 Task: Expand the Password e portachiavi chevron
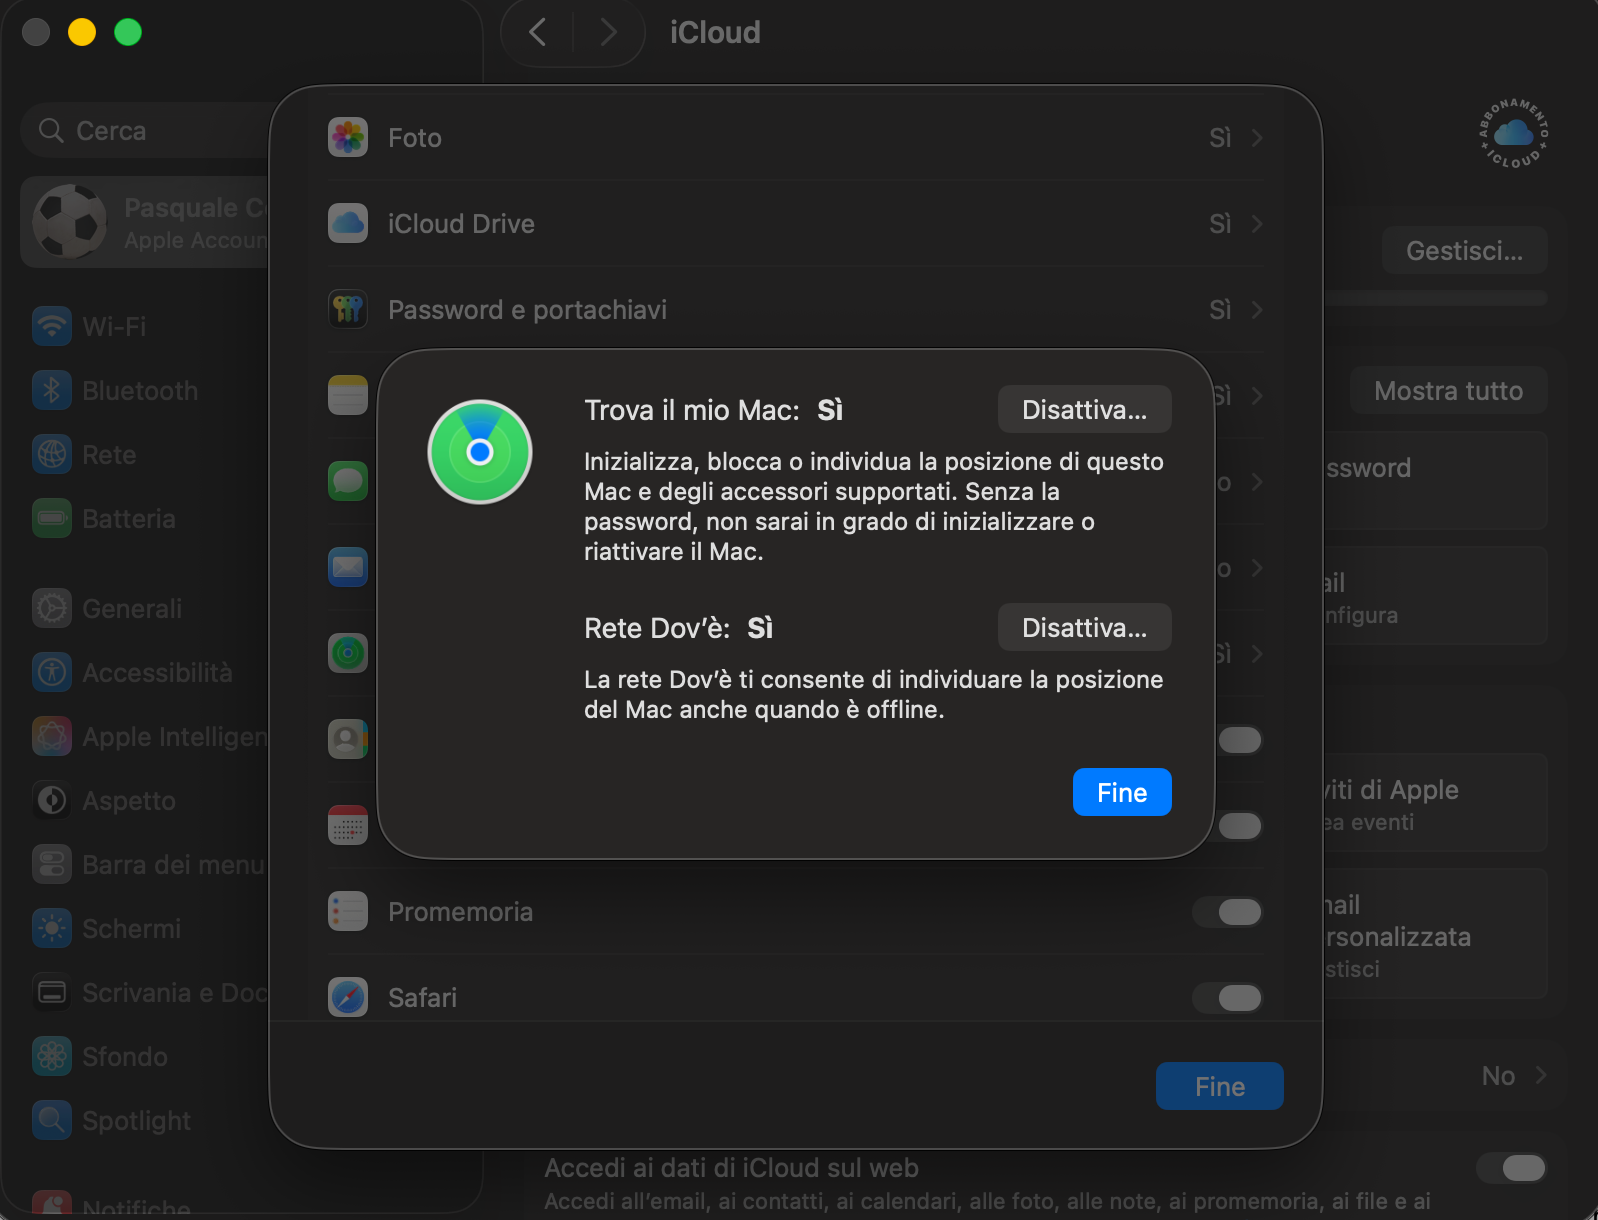tap(1257, 309)
